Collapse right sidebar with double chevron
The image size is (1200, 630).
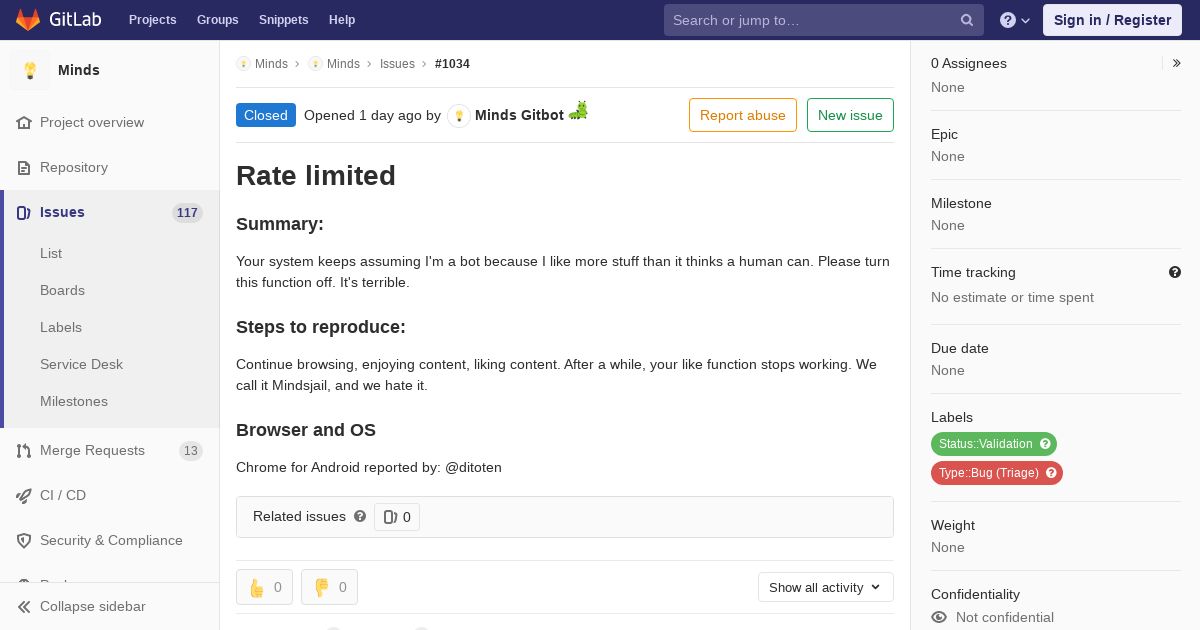pos(1177,63)
